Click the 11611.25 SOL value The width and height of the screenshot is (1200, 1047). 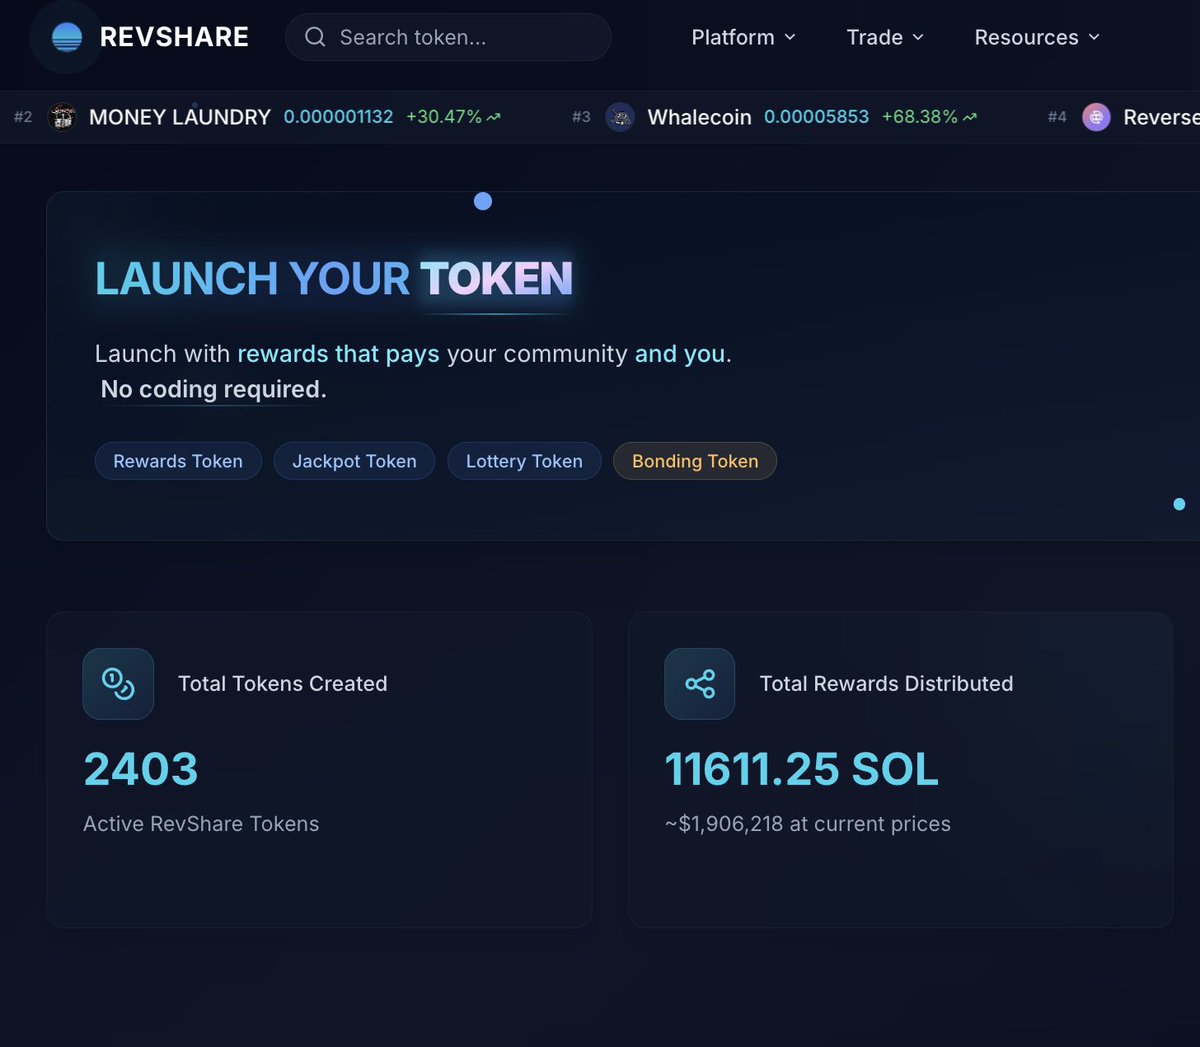click(802, 769)
